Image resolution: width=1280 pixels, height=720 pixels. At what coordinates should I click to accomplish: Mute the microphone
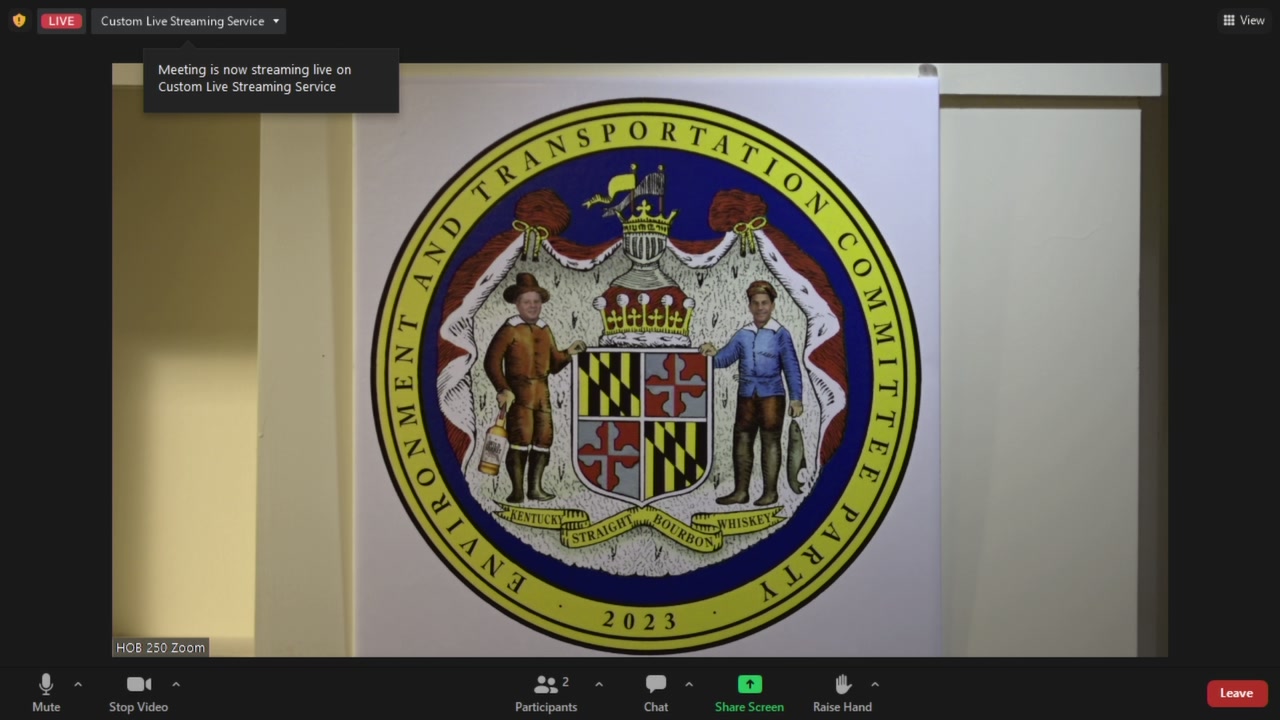46,693
